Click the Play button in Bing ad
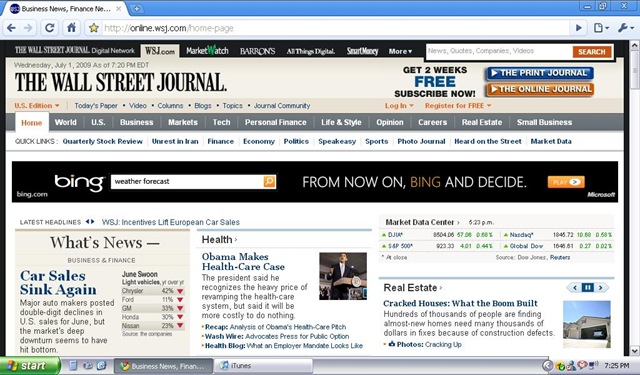Viewport: 640px width, 375px height. tap(566, 182)
